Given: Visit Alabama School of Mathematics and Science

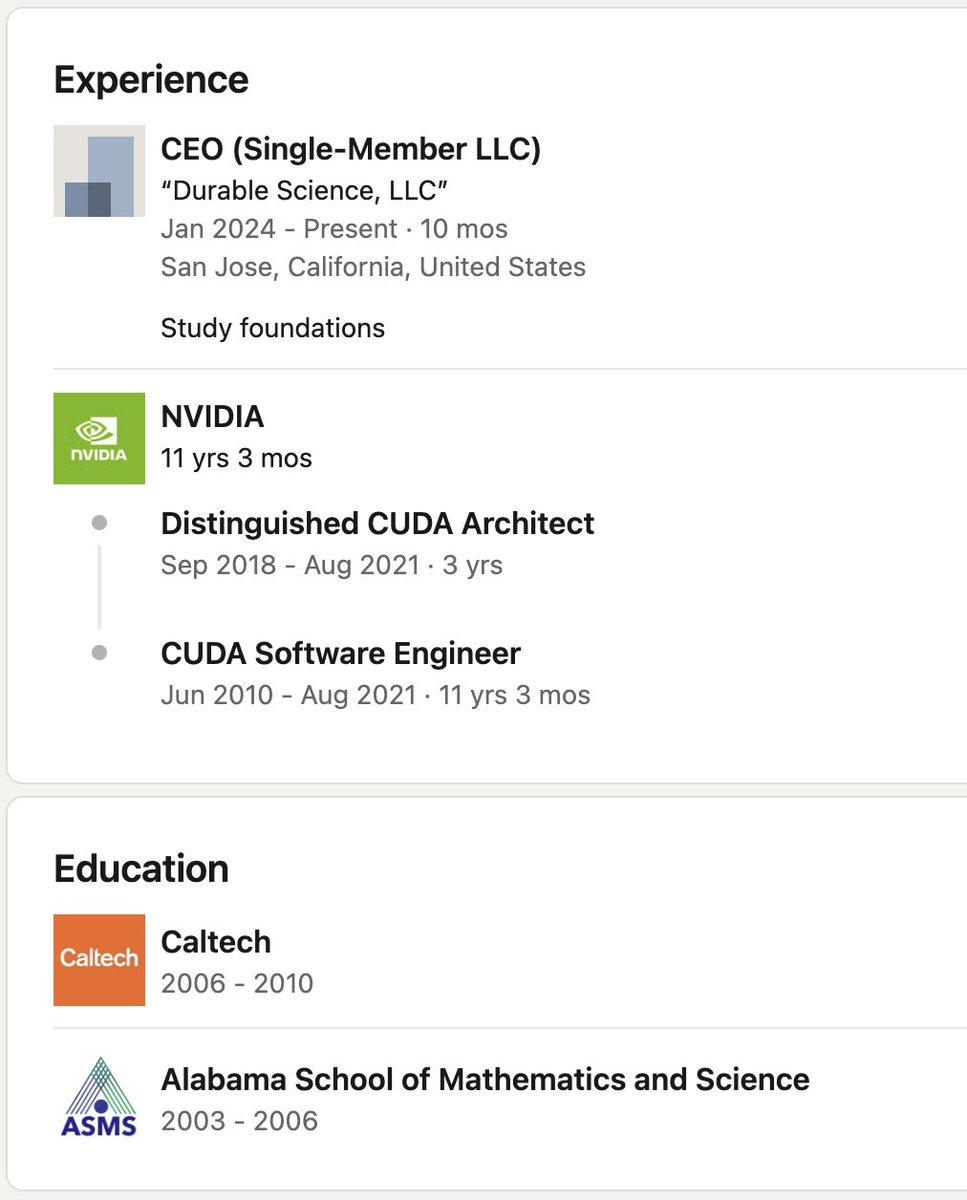Looking at the screenshot, I should click(485, 1080).
